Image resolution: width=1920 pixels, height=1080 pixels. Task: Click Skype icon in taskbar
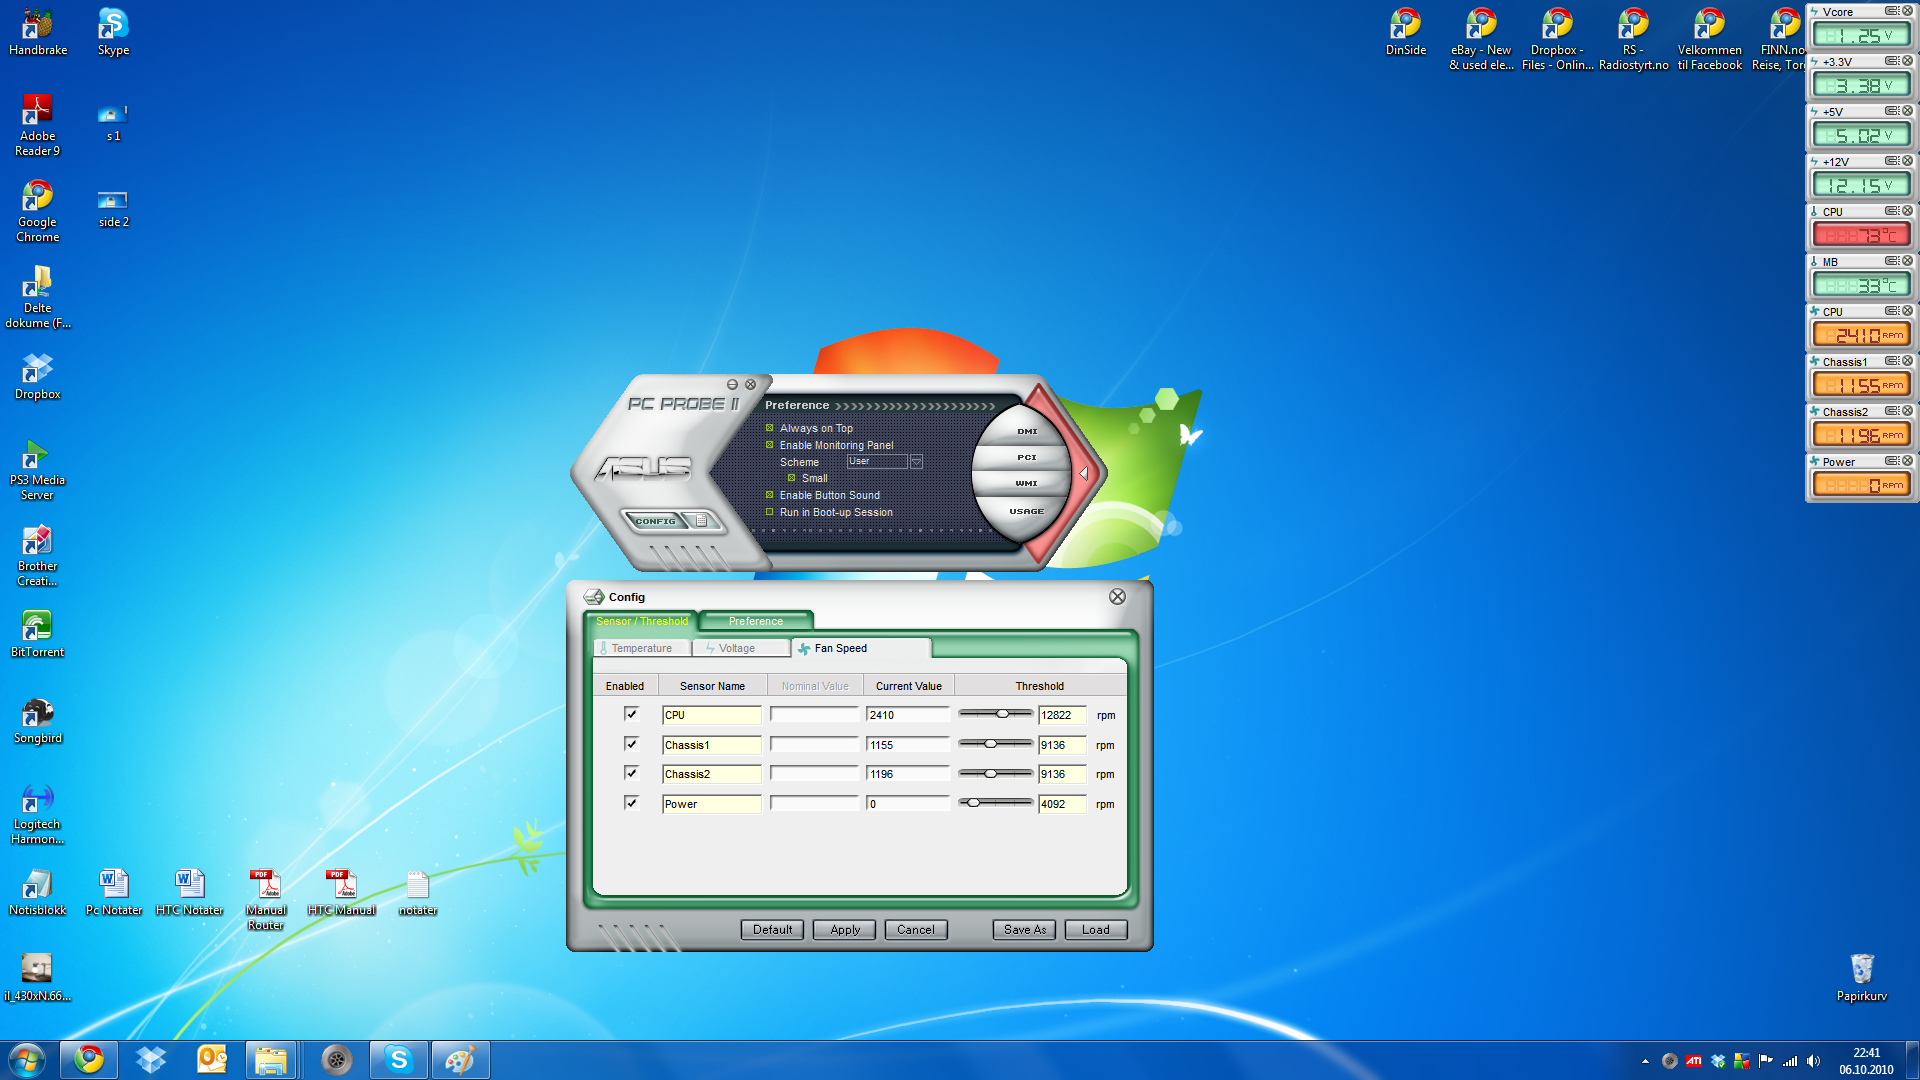click(x=399, y=1060)
